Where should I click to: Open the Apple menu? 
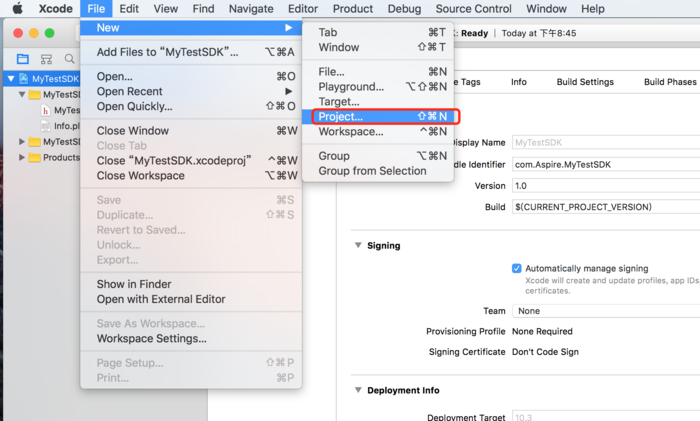pyautogui.click(x=17, y=9)
